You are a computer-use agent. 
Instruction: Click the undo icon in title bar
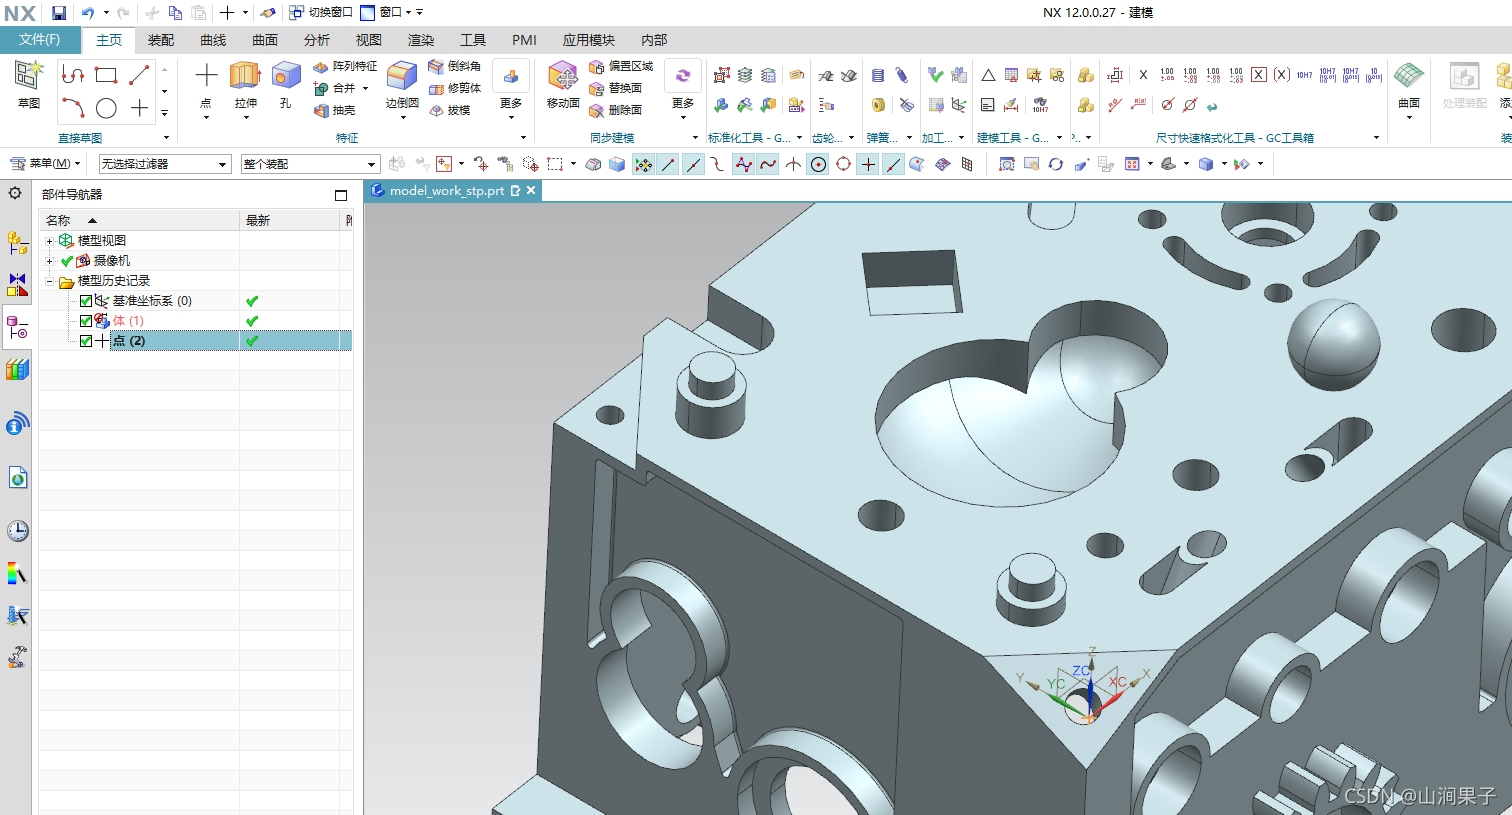pos(88,13)
